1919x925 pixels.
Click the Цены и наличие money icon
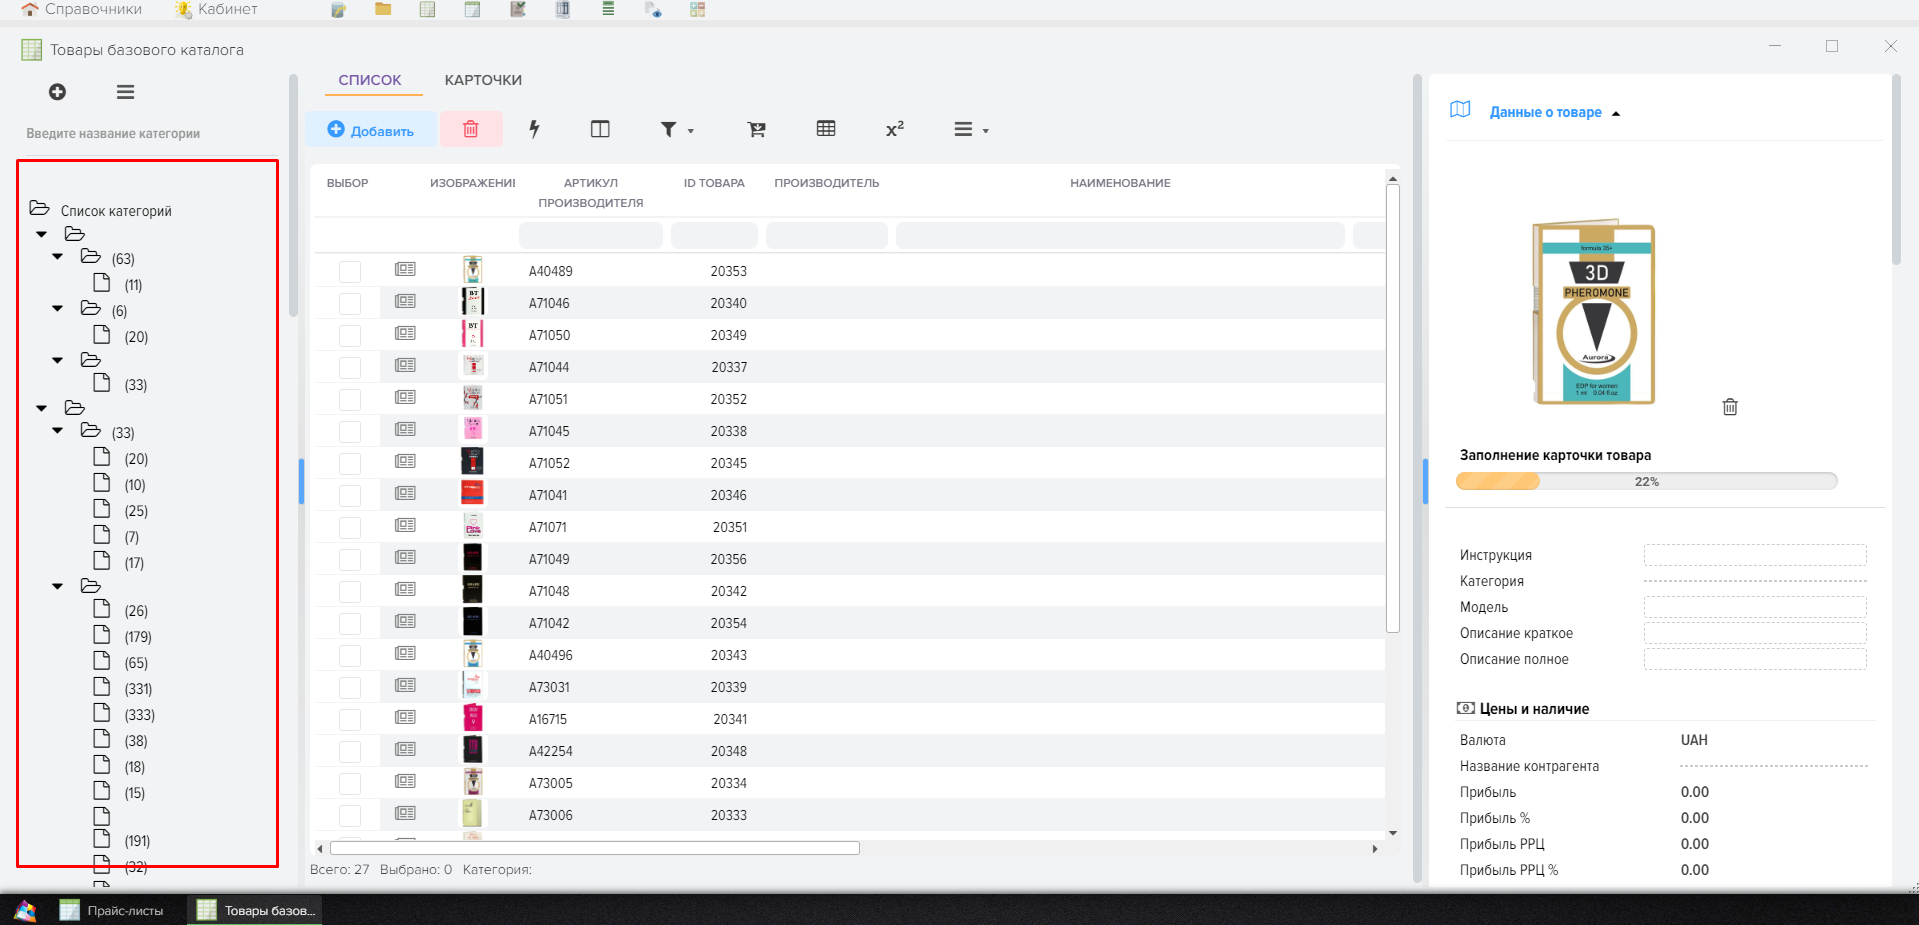(1466, 708)
